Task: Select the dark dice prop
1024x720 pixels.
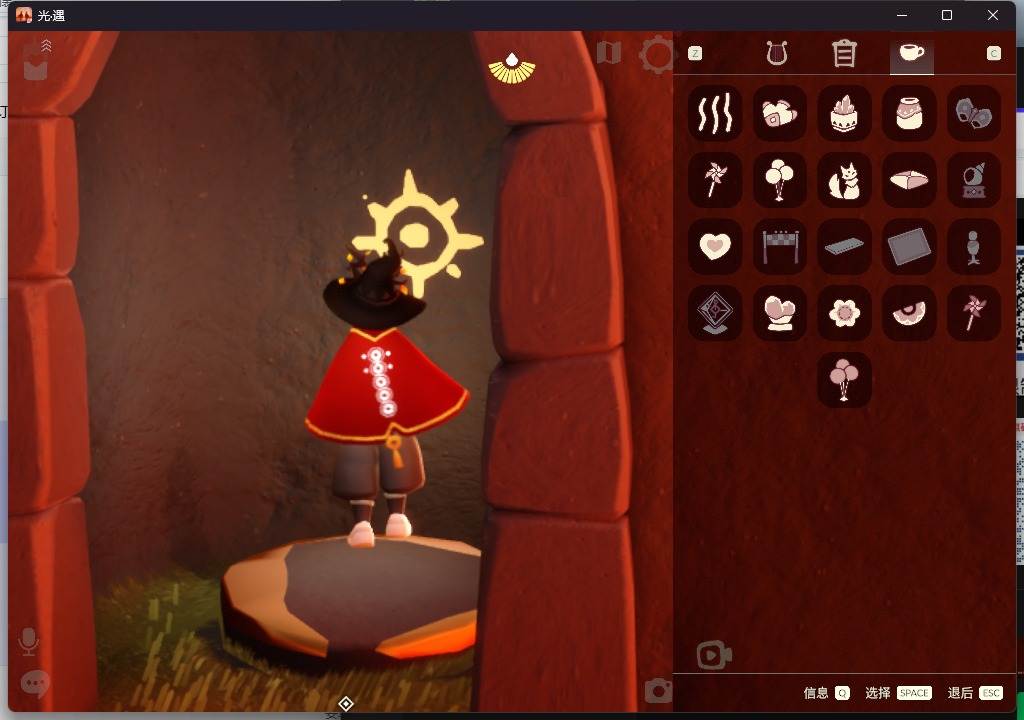Action: click(x=974, y=113)
